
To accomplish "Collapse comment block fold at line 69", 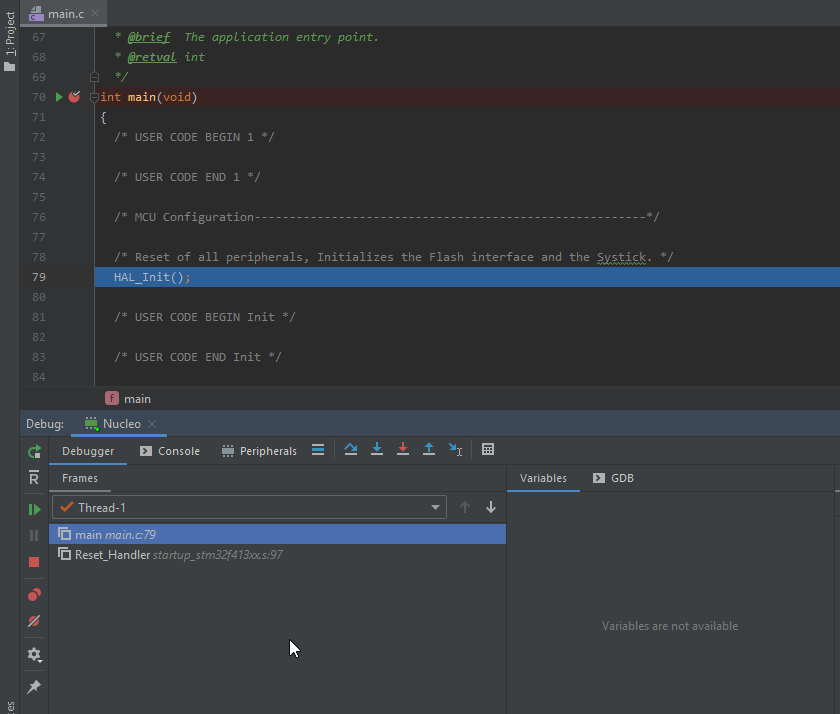I will click(94, 77).
